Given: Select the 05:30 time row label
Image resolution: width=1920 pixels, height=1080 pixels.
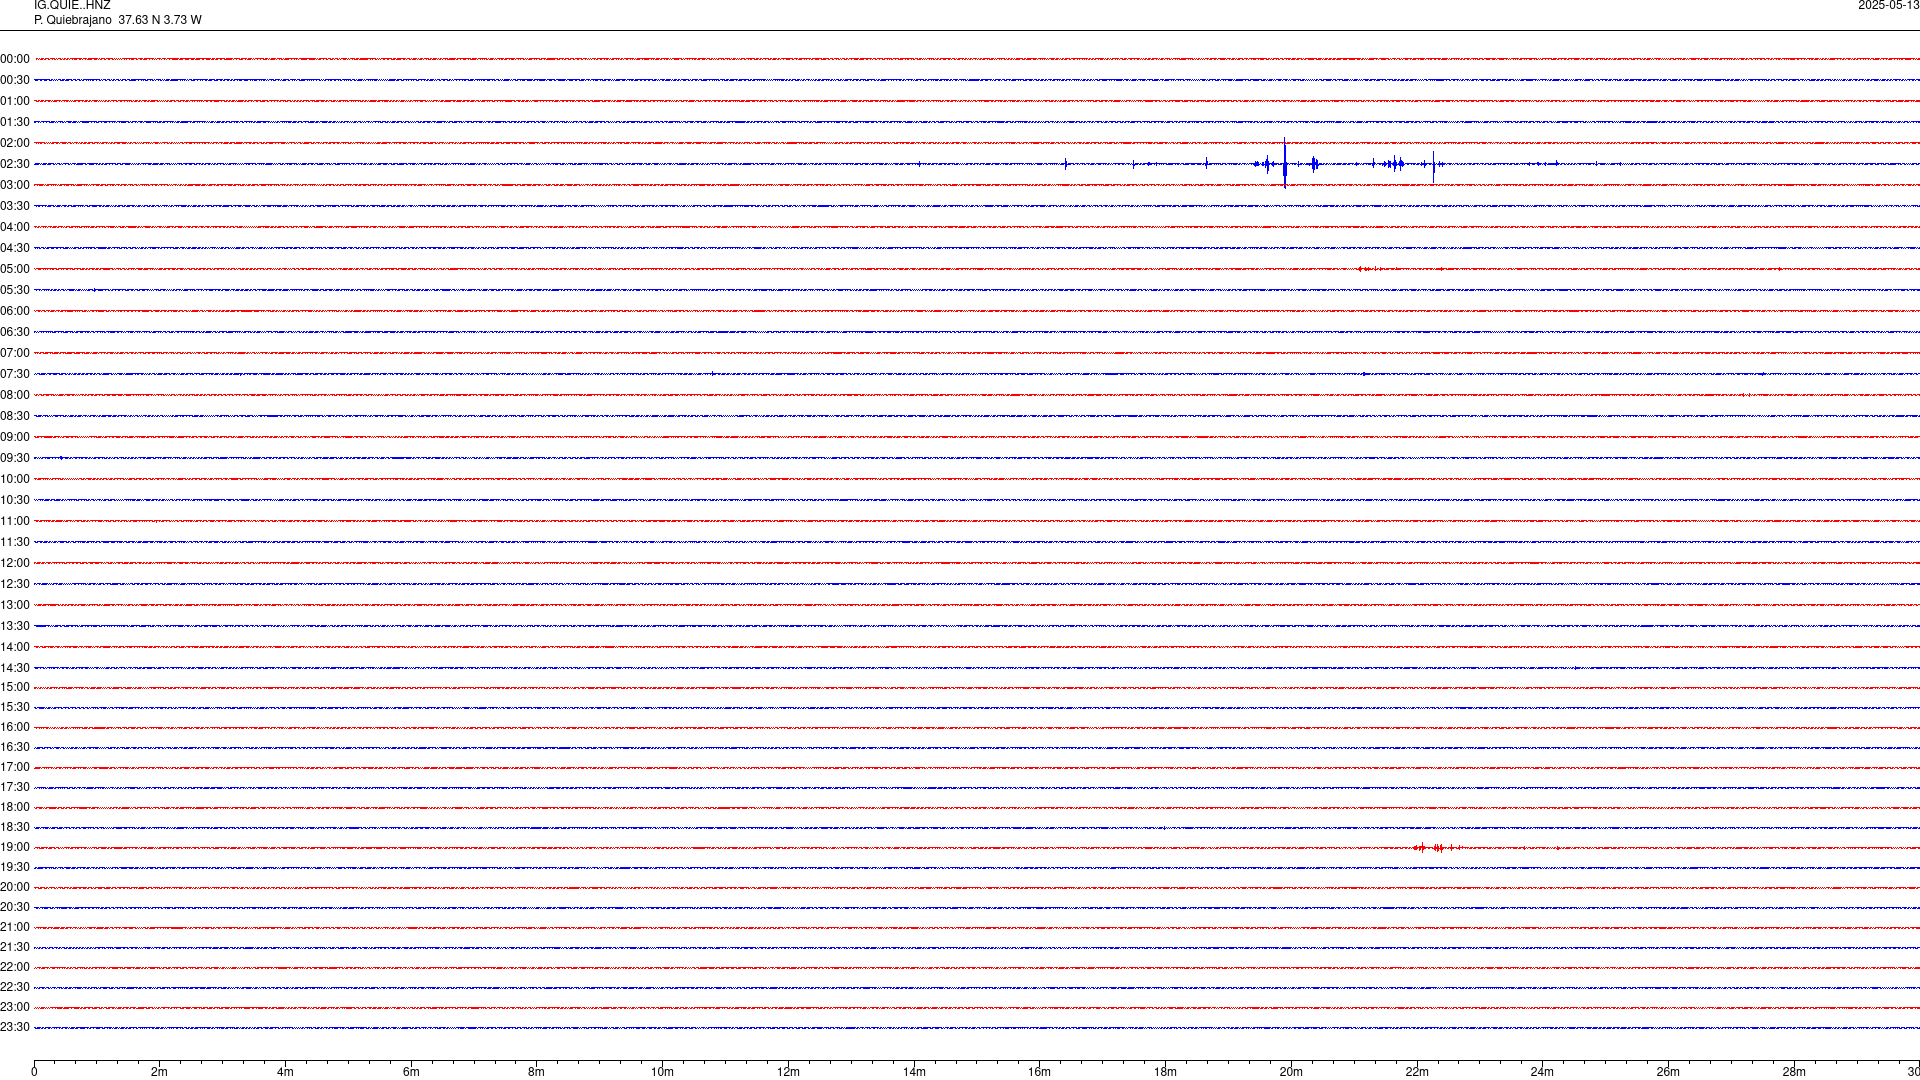Looking at the screenshot, I should (x=15, y=290).
